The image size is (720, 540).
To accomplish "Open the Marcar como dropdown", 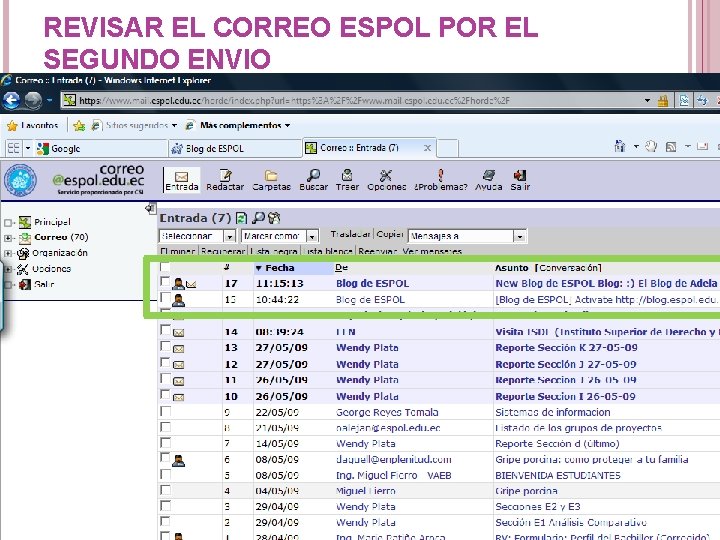I will click(x=280, y=236).
